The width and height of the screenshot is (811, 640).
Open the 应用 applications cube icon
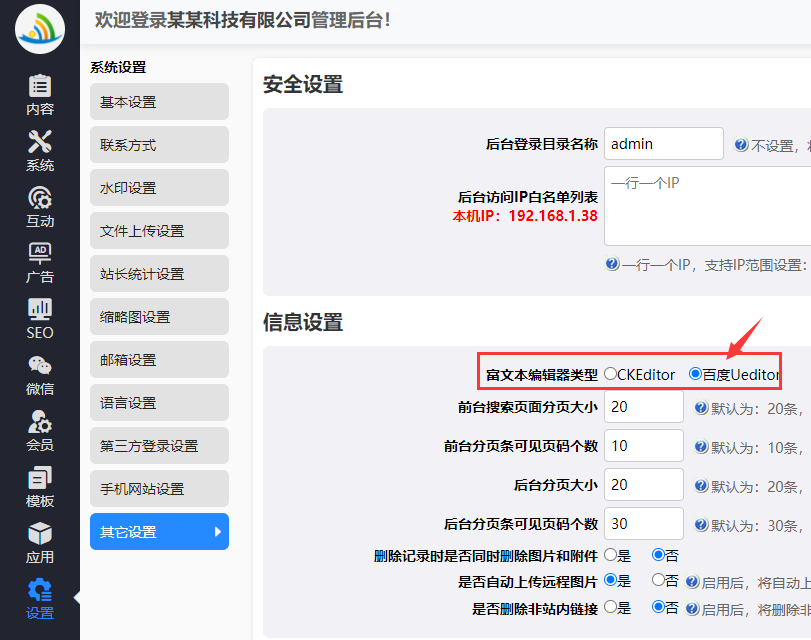pyautogui.click(x=40, y=534)
